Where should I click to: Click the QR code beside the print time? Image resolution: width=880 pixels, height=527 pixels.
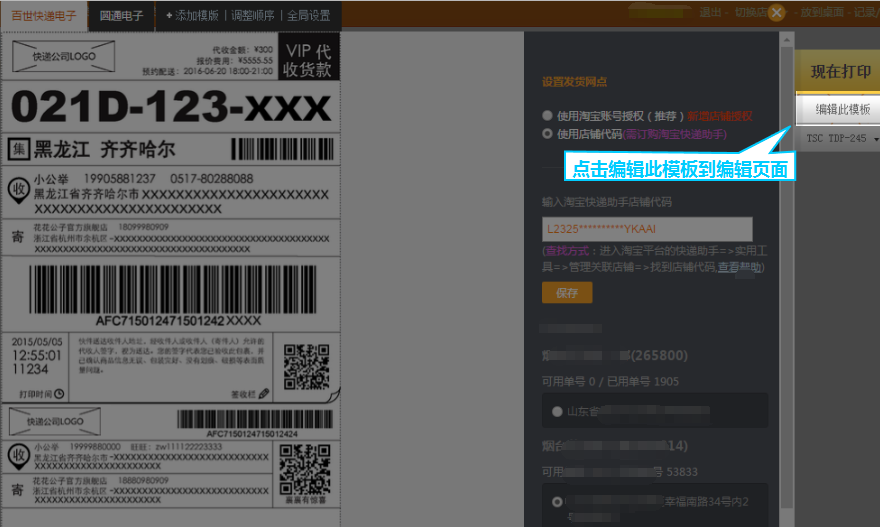click(305, 366)
